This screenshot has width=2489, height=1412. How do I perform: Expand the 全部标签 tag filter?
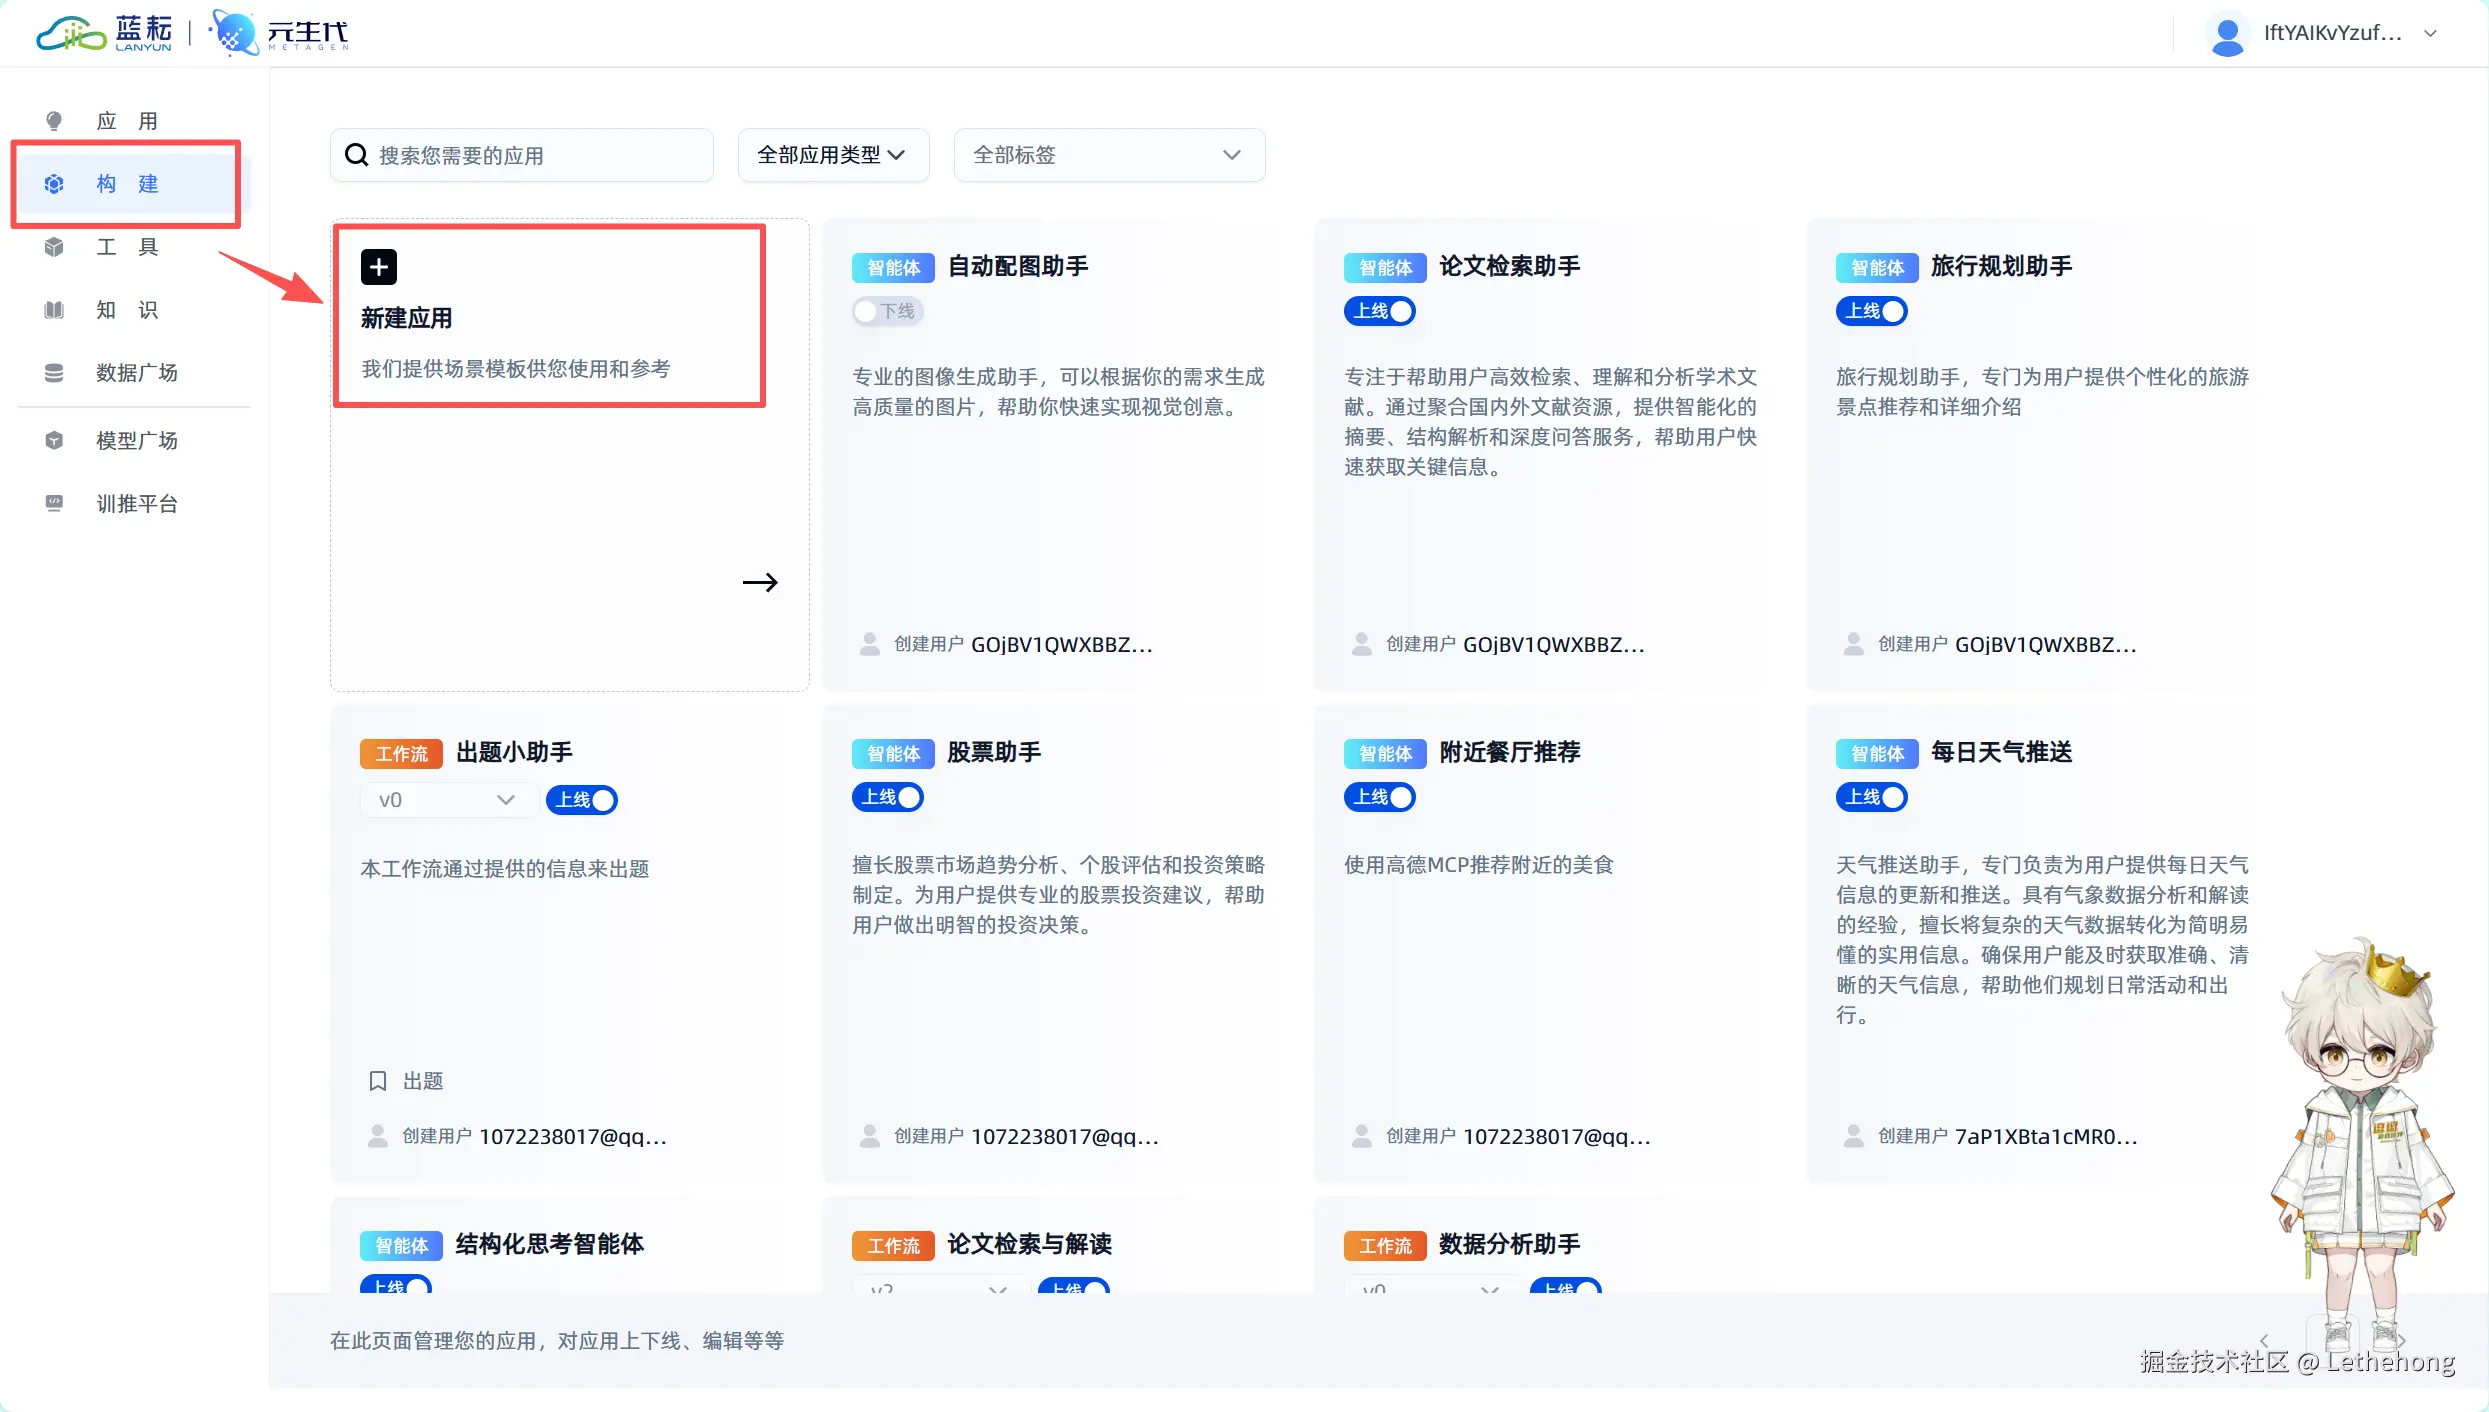pos(1108,155)
